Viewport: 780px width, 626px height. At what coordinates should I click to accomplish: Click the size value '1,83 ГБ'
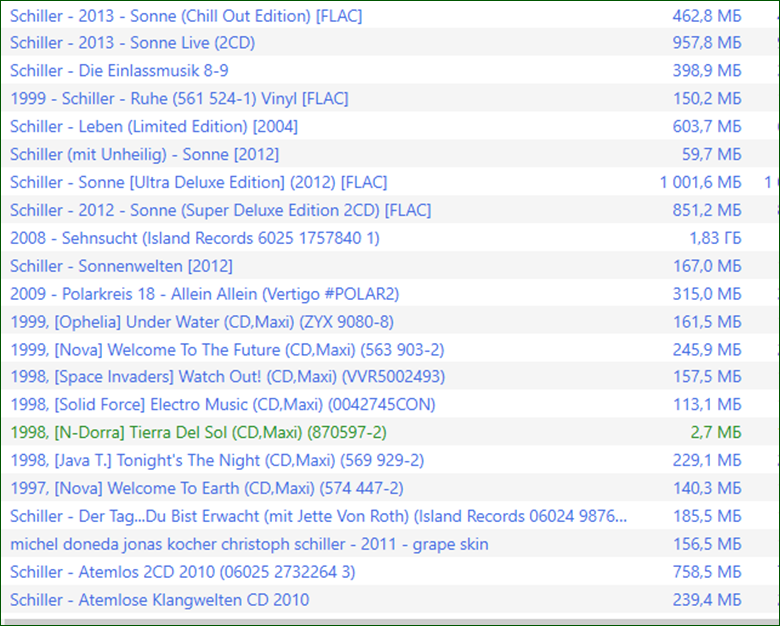click(x=715, y=238)
